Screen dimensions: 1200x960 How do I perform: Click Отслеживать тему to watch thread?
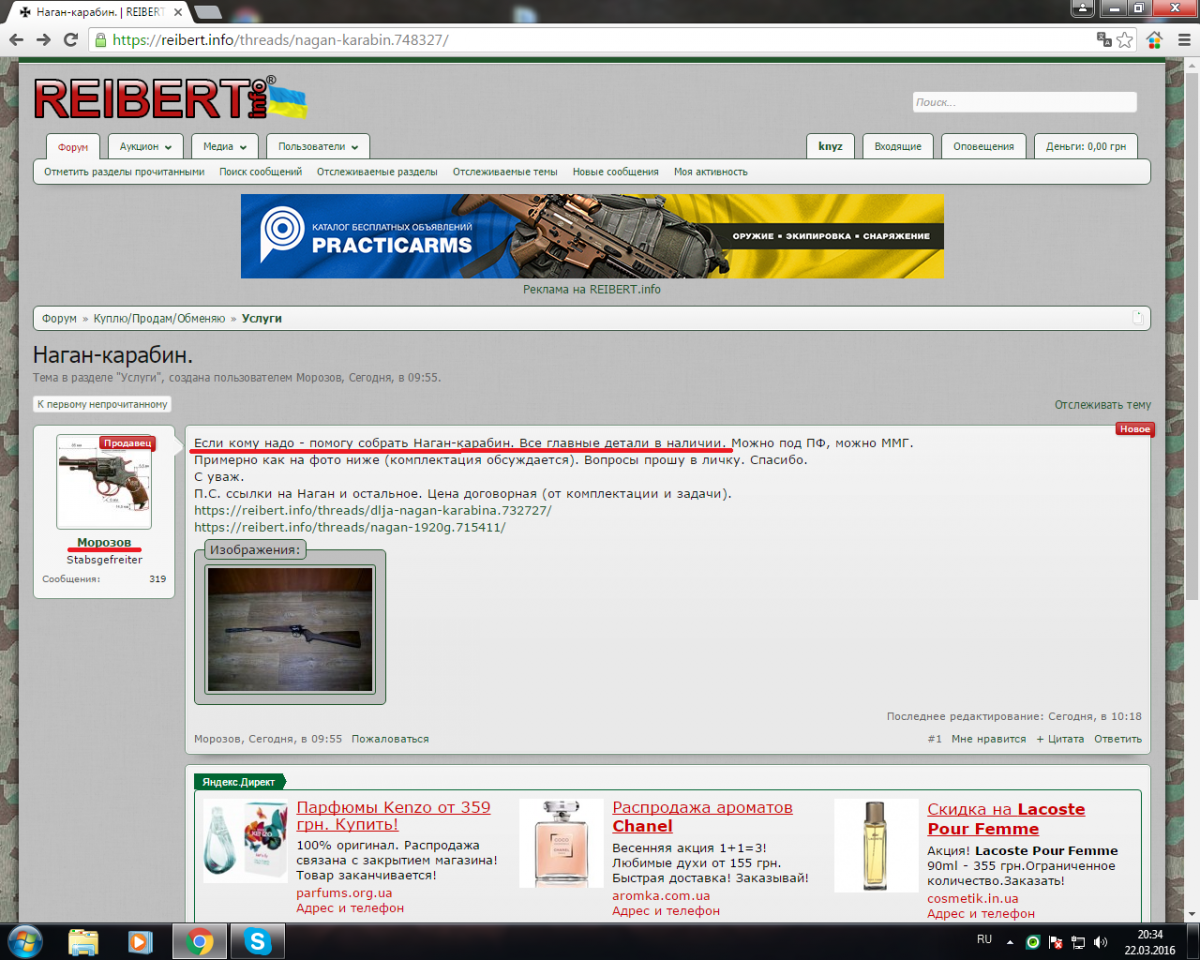click(1102, 405)
